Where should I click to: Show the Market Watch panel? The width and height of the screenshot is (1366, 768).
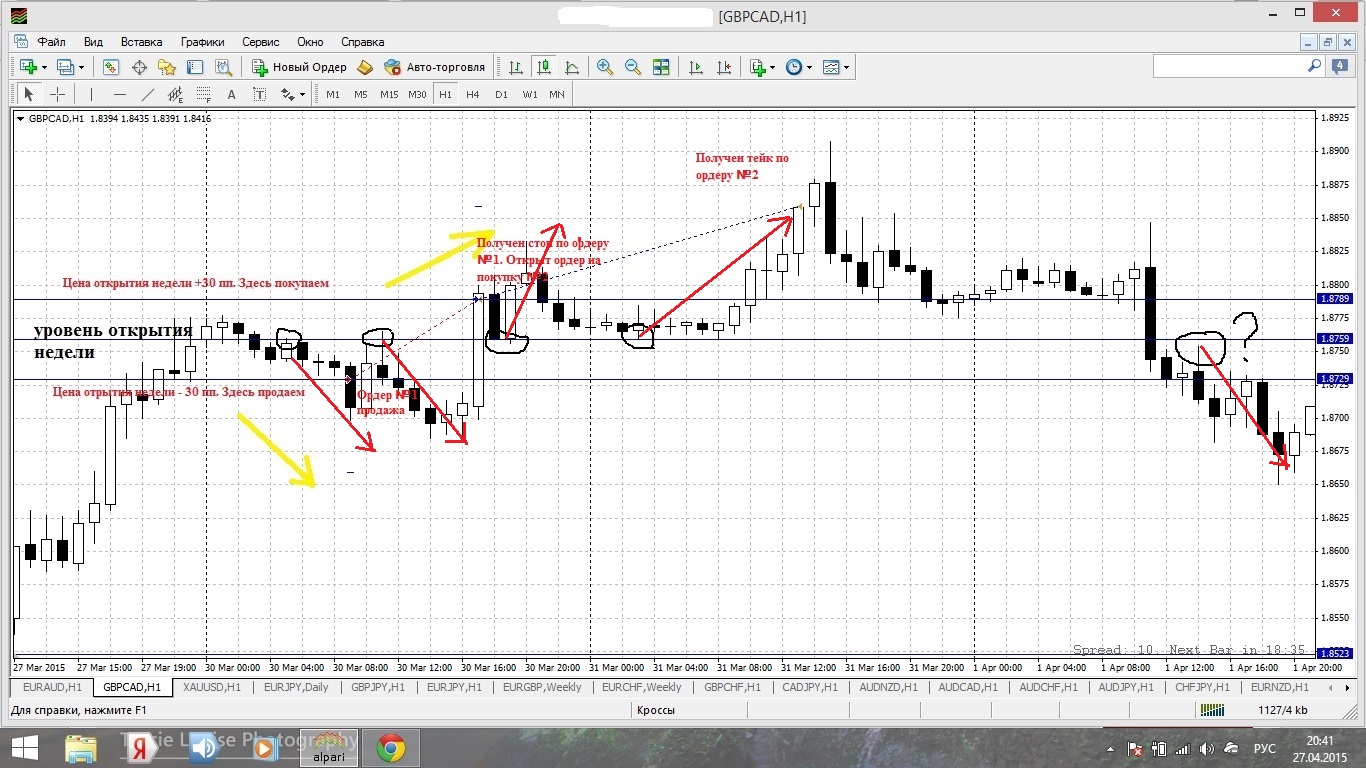(110, 67)
